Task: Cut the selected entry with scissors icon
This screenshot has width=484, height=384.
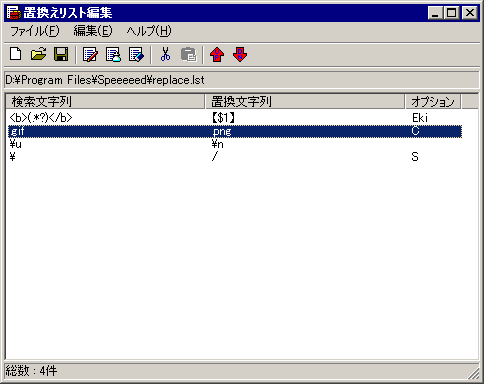Action: (165, 54)
